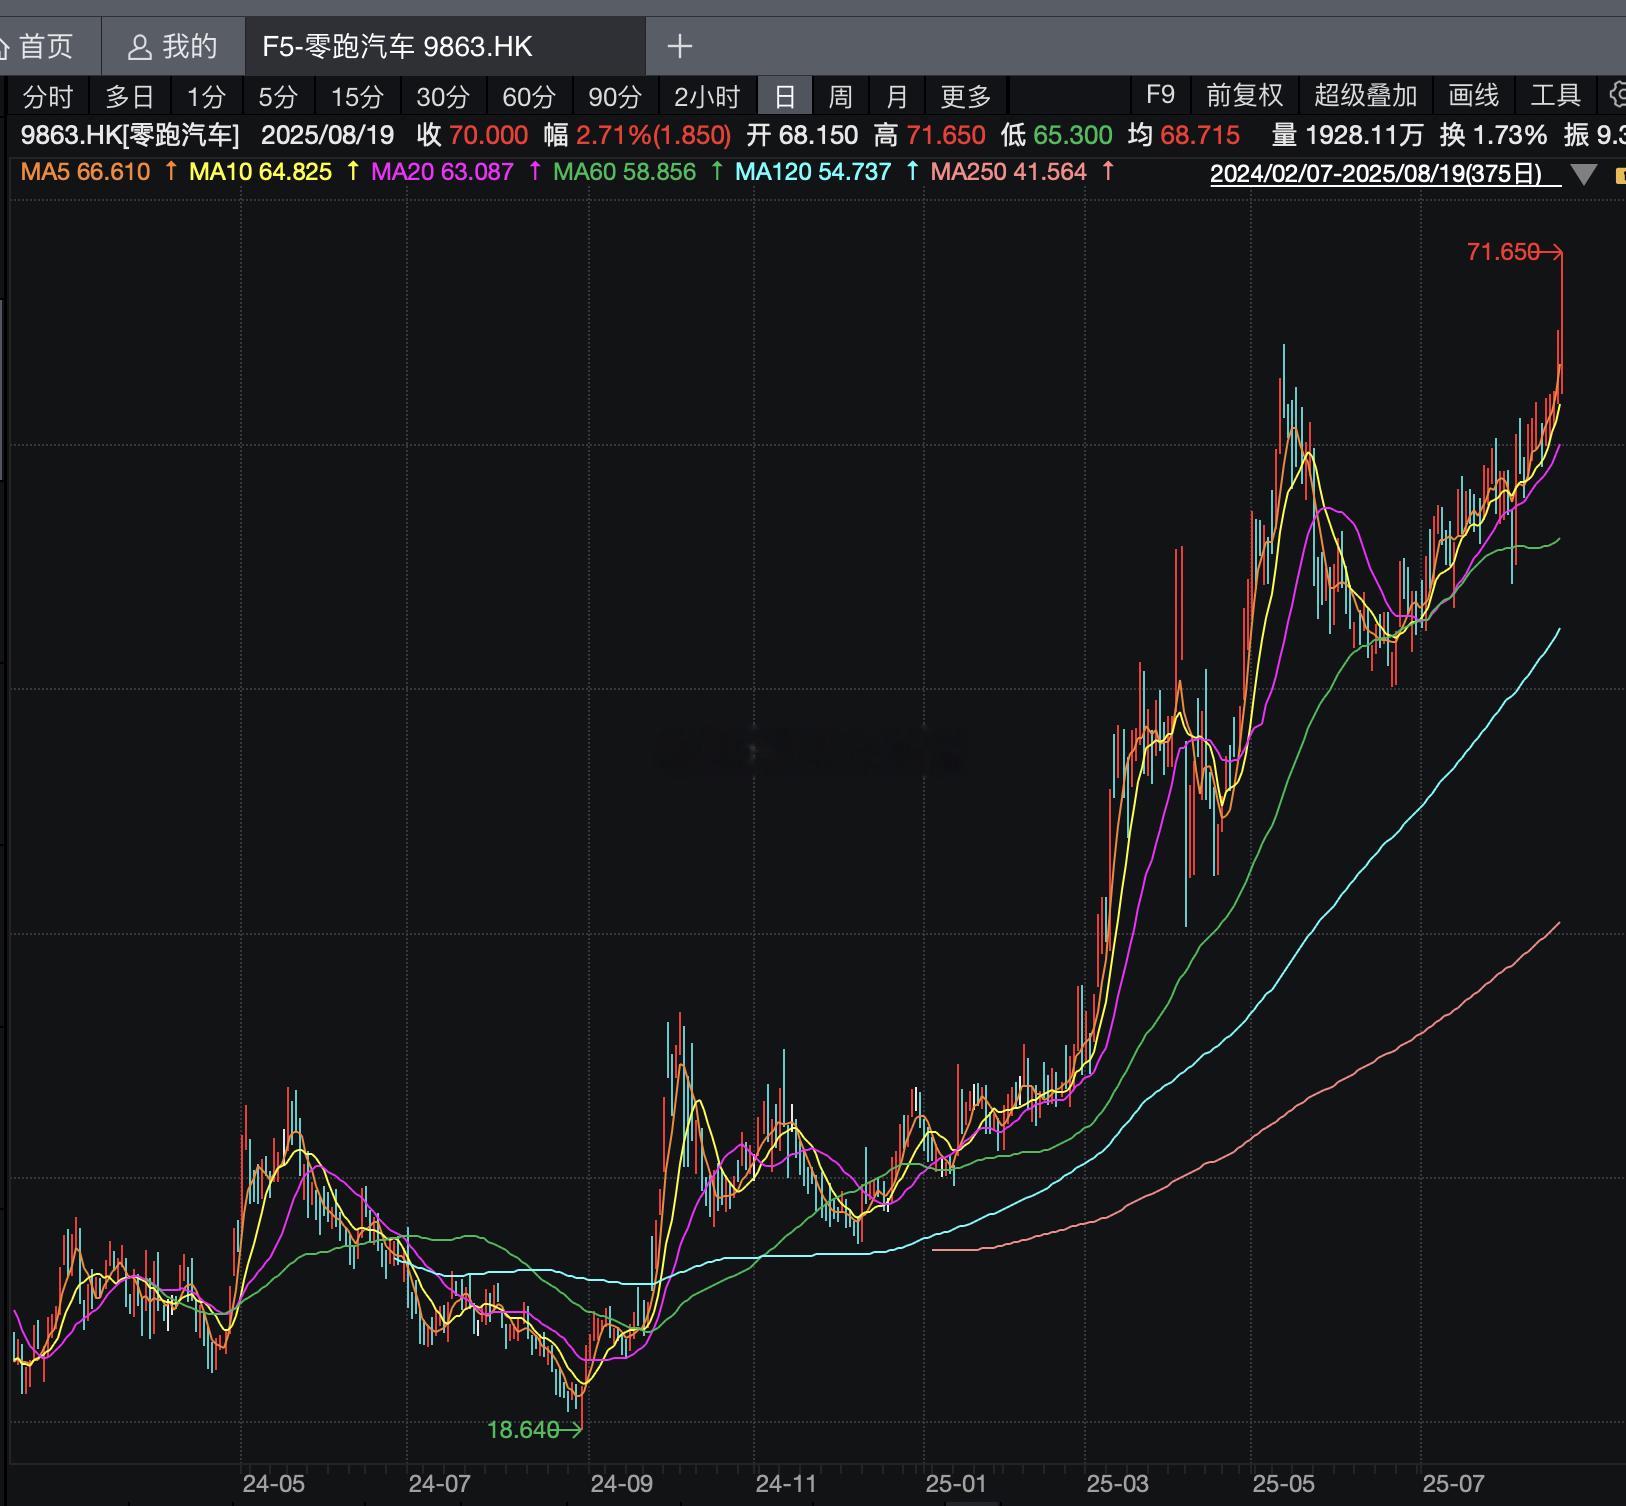
Task: Select the 多日 multi-day view
Action: [x=130, y=97]
